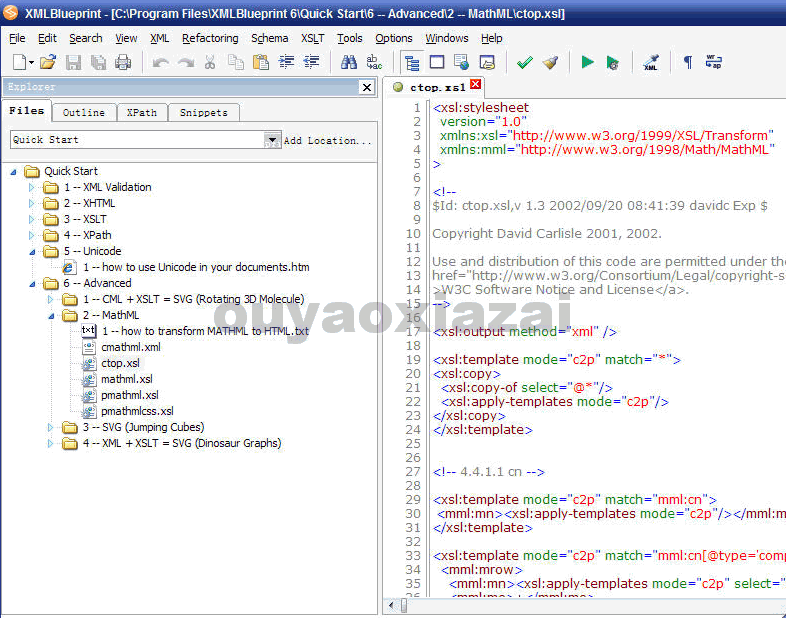The width and height of the screenshot is (786, 618).
Task: Select how to transform MATHML to HTML.txt
Action: (x=206, y=331)
